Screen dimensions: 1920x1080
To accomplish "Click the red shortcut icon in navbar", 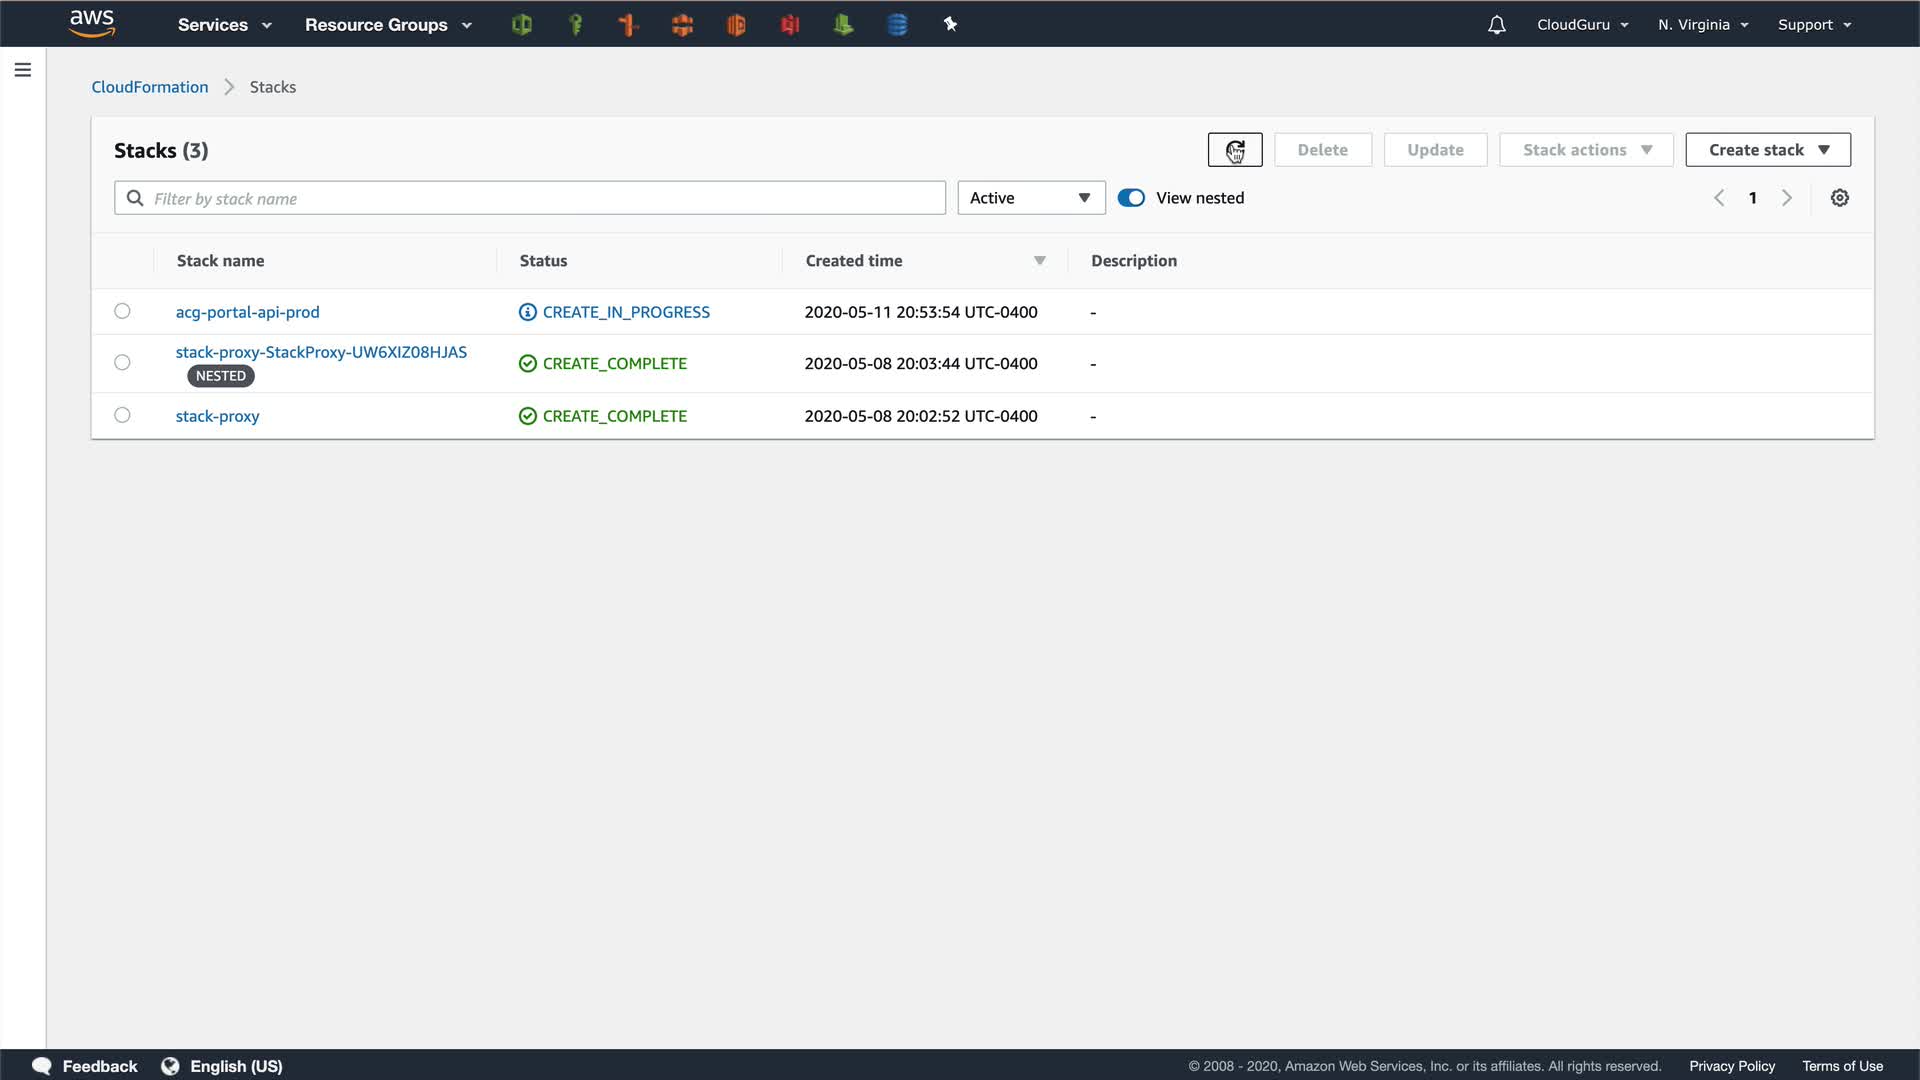I will click(790, 25).
